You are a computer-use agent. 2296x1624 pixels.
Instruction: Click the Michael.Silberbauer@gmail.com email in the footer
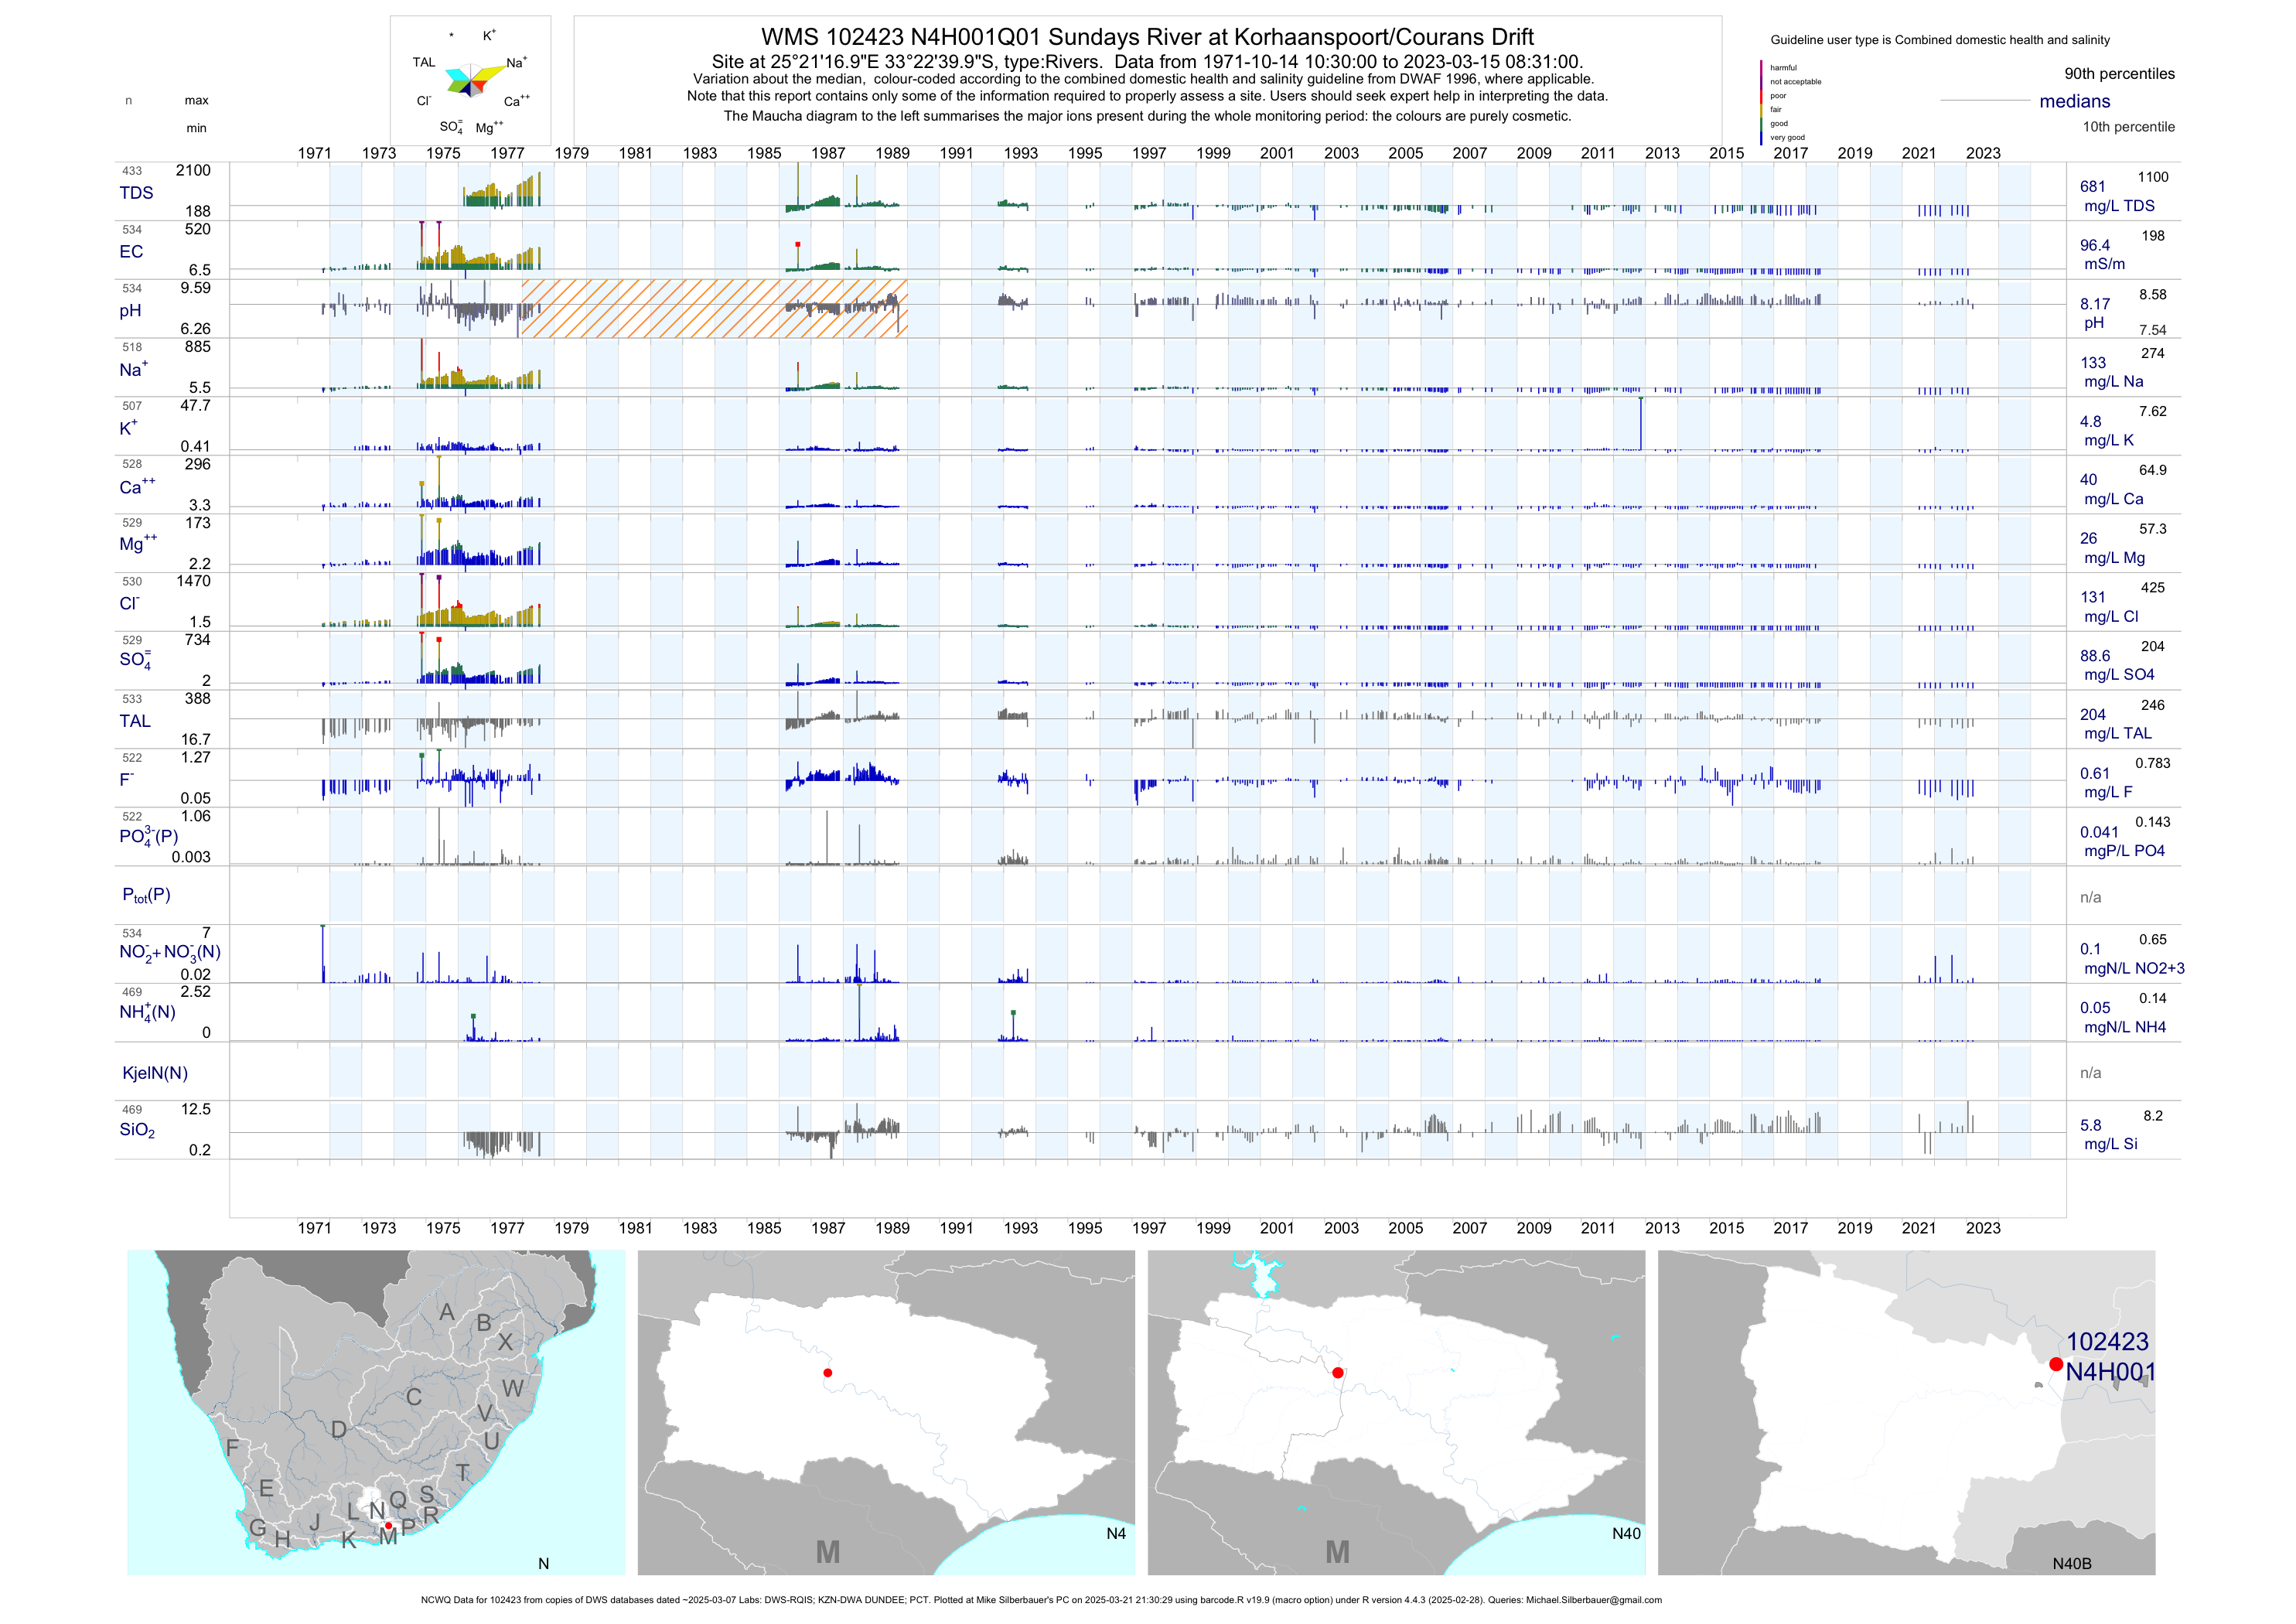(1594, 1600)
